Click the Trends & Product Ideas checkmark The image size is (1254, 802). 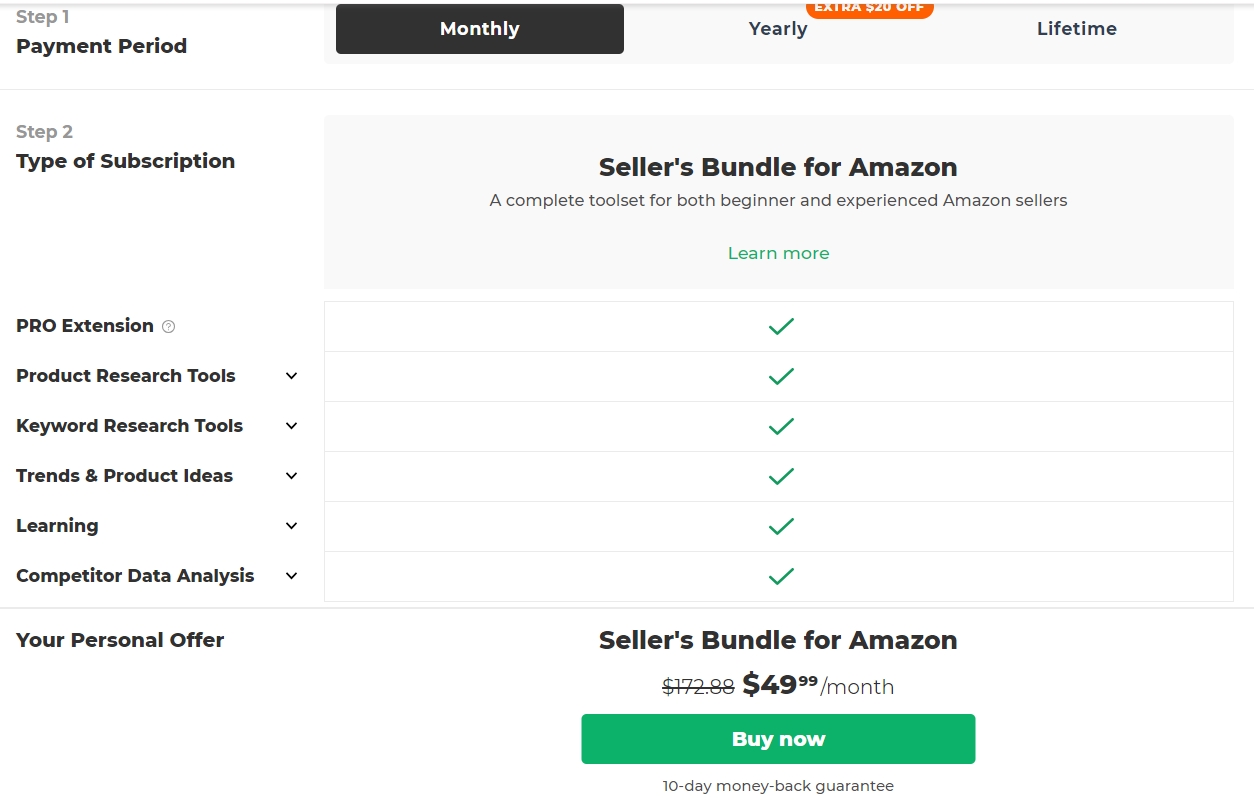(x=780, y=476)
